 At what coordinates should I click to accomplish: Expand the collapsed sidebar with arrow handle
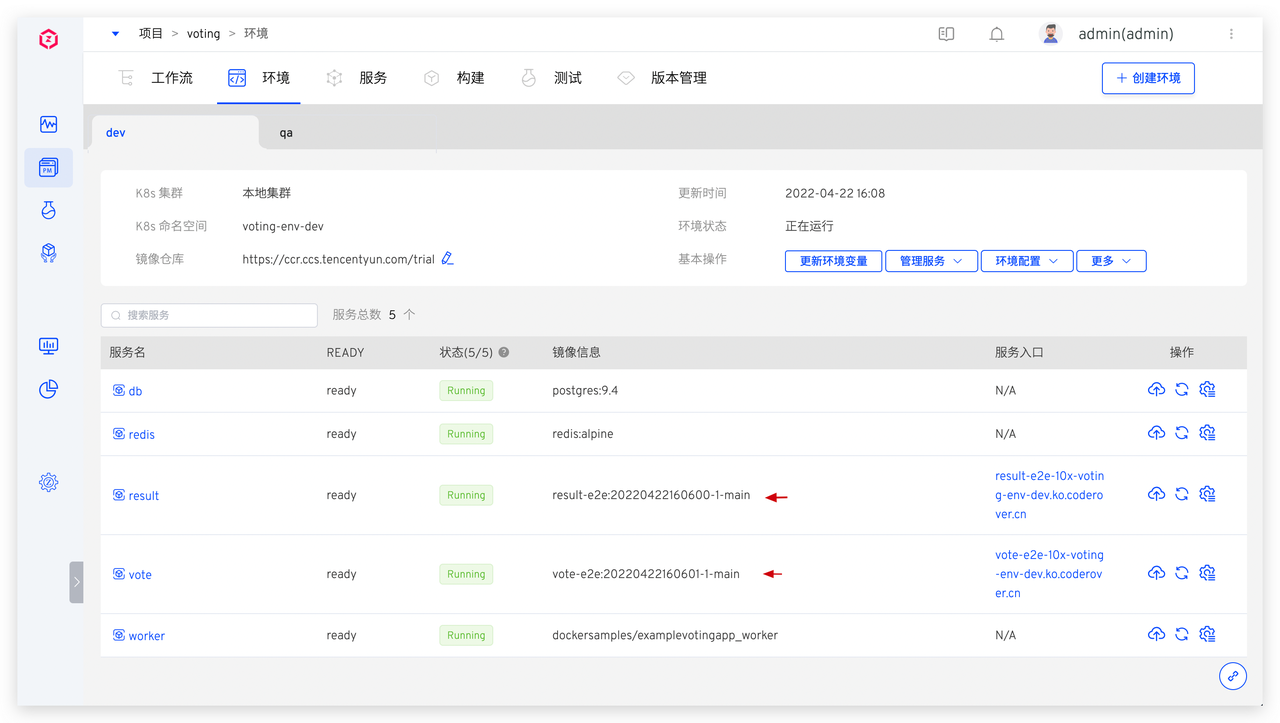point(77,581)
